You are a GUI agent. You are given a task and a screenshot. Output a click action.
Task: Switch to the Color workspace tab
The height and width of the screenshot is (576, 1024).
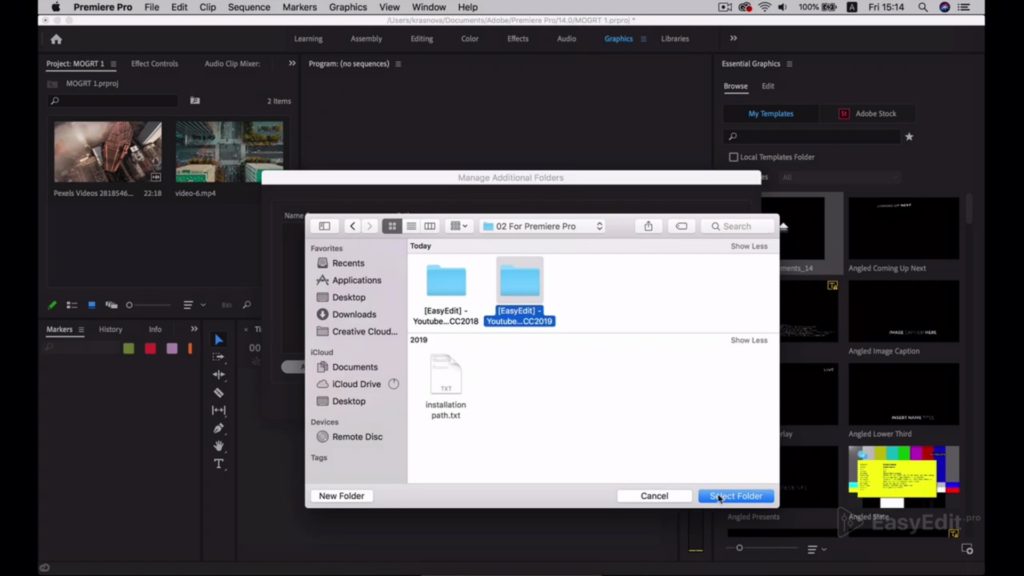click(470, 39)
